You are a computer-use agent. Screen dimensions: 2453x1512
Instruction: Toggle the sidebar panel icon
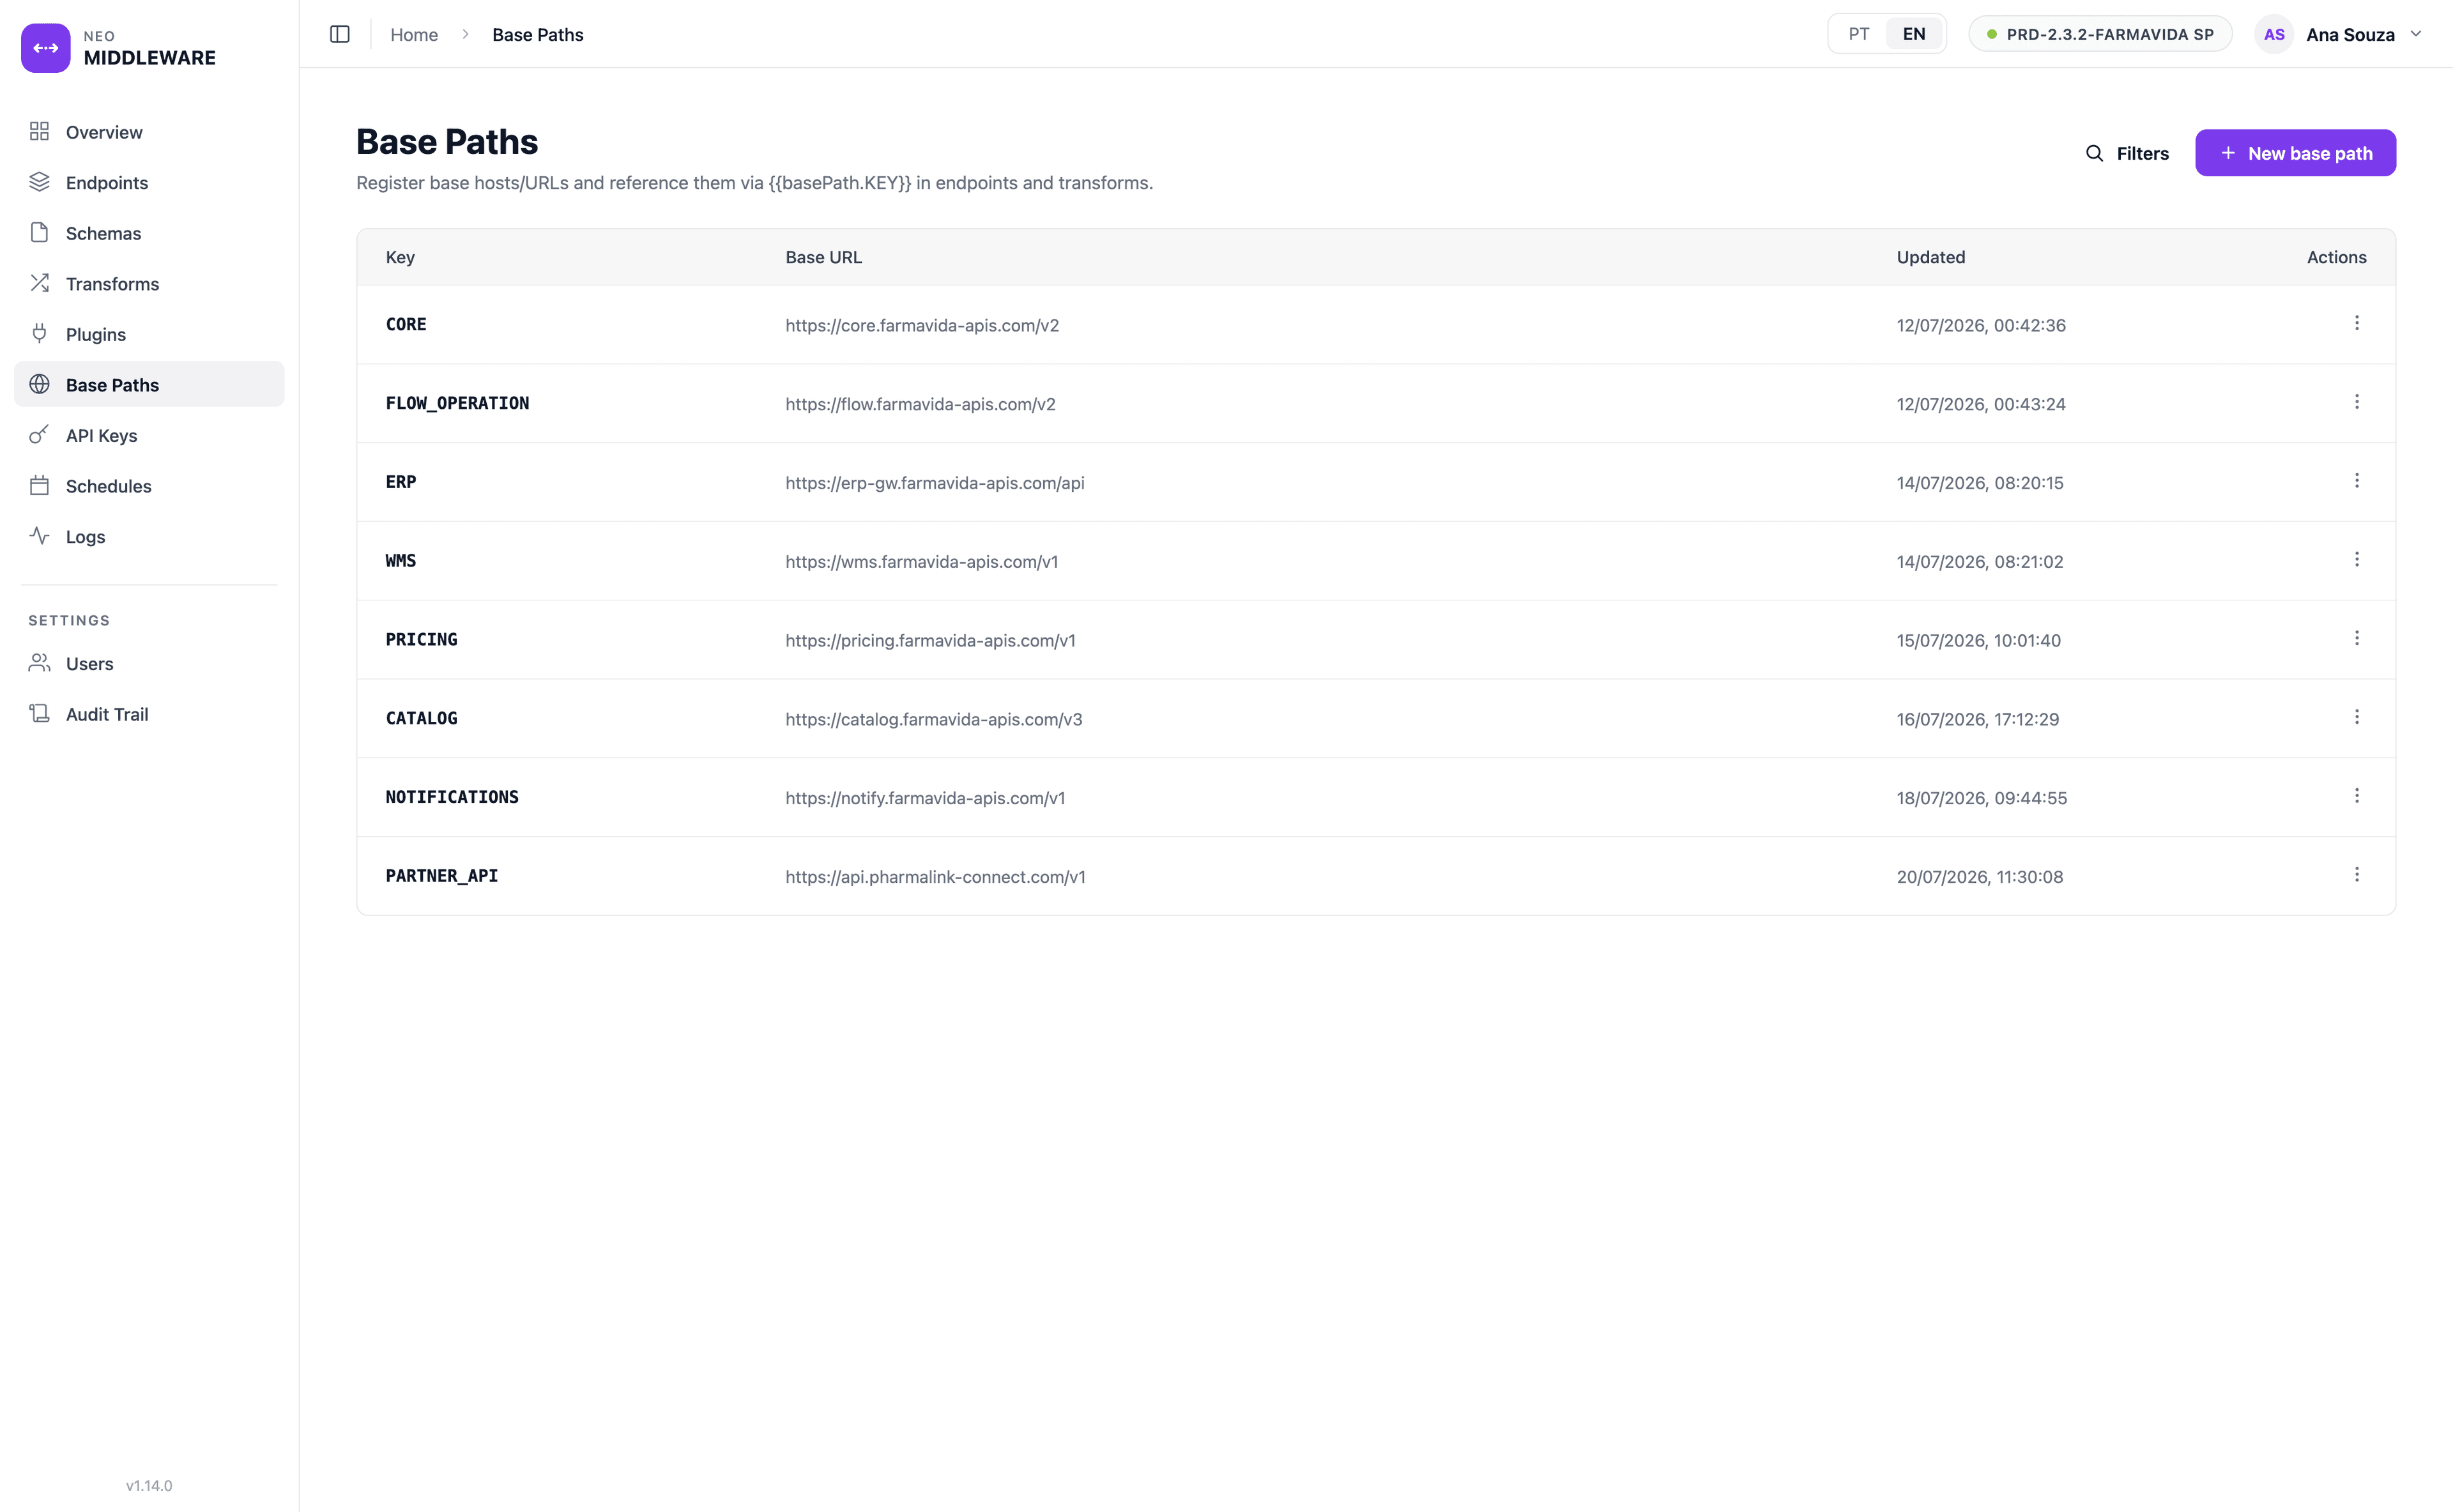pos(340,34)
